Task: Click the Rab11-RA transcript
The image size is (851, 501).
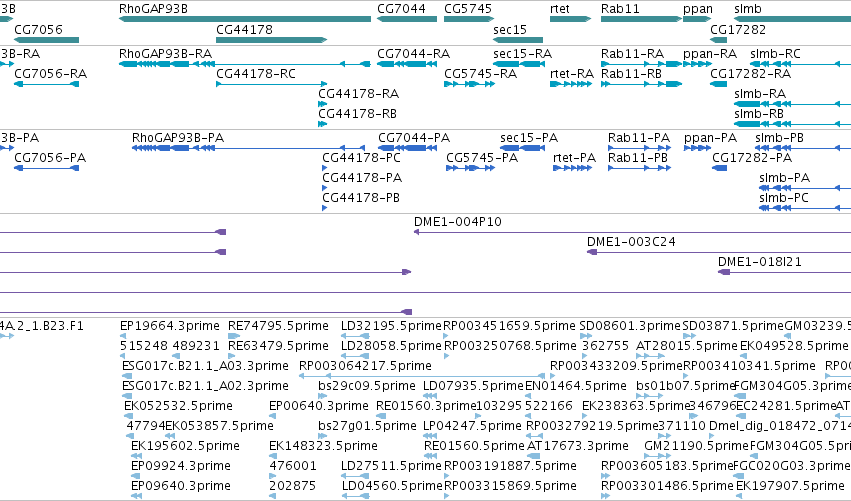Action: click(x=641, y=64)
